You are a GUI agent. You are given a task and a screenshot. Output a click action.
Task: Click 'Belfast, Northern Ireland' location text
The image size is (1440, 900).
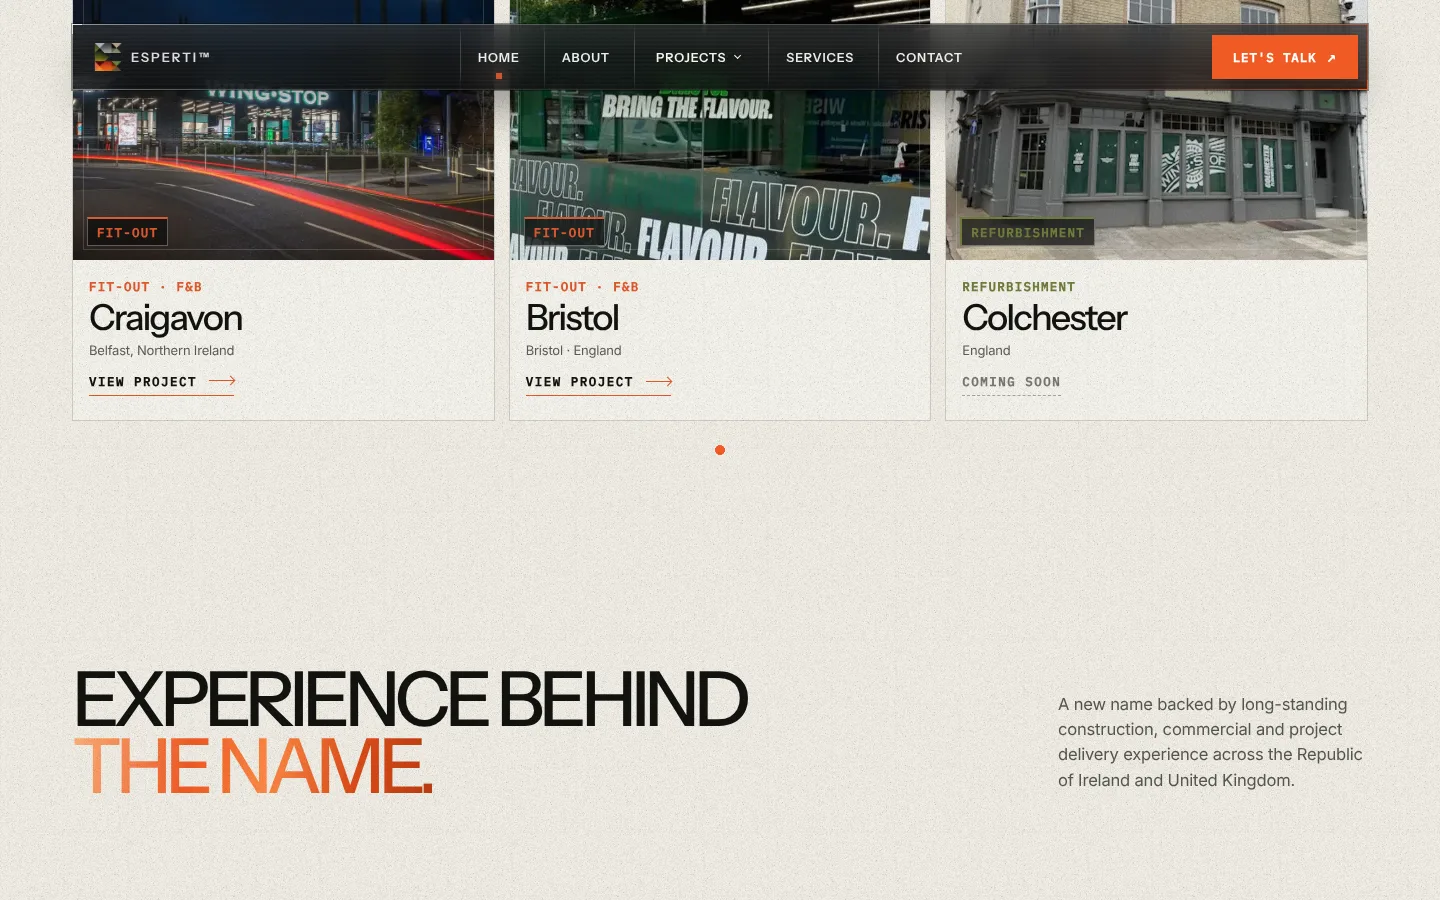(x=161, y=350)
